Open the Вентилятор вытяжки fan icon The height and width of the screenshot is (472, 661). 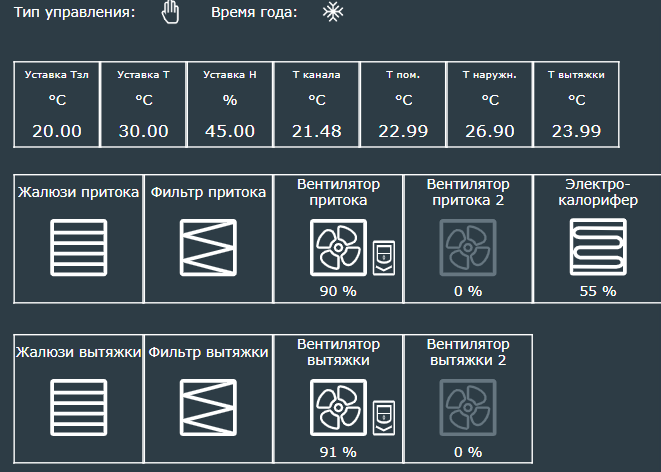coord(338,408)
